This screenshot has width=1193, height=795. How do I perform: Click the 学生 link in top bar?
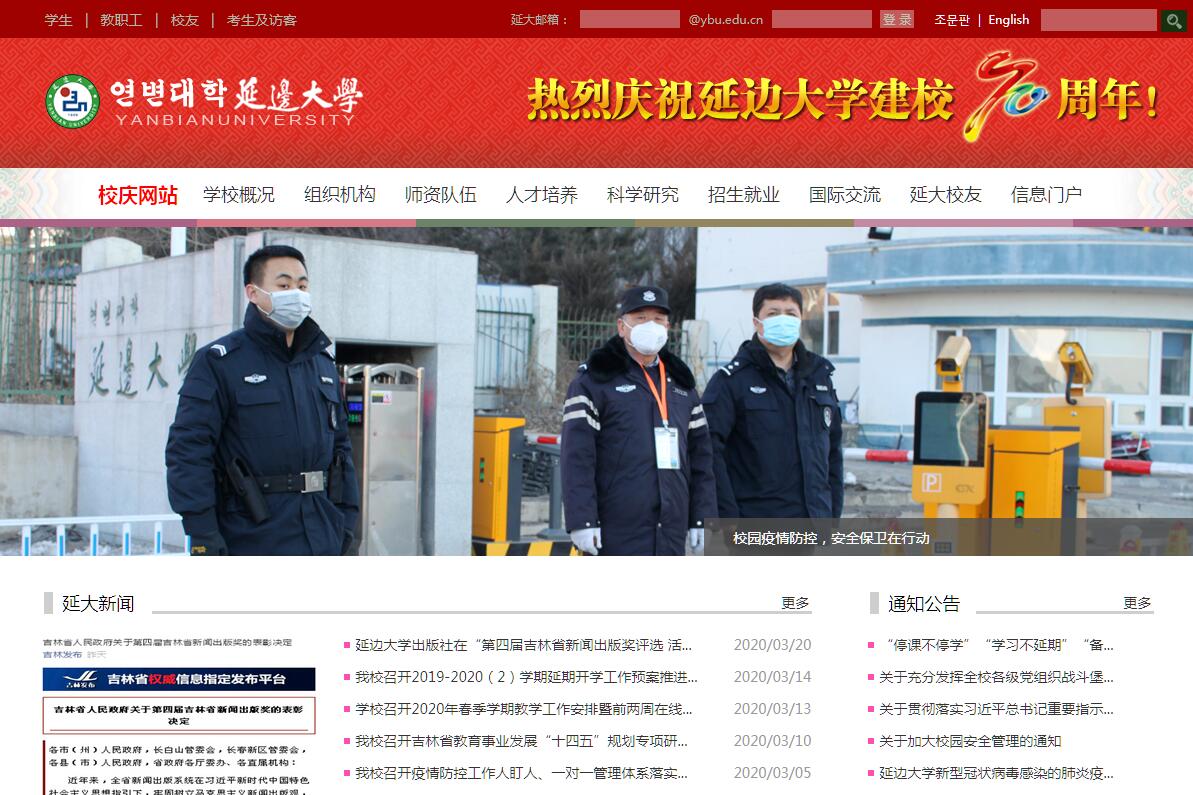click(58, 20)
